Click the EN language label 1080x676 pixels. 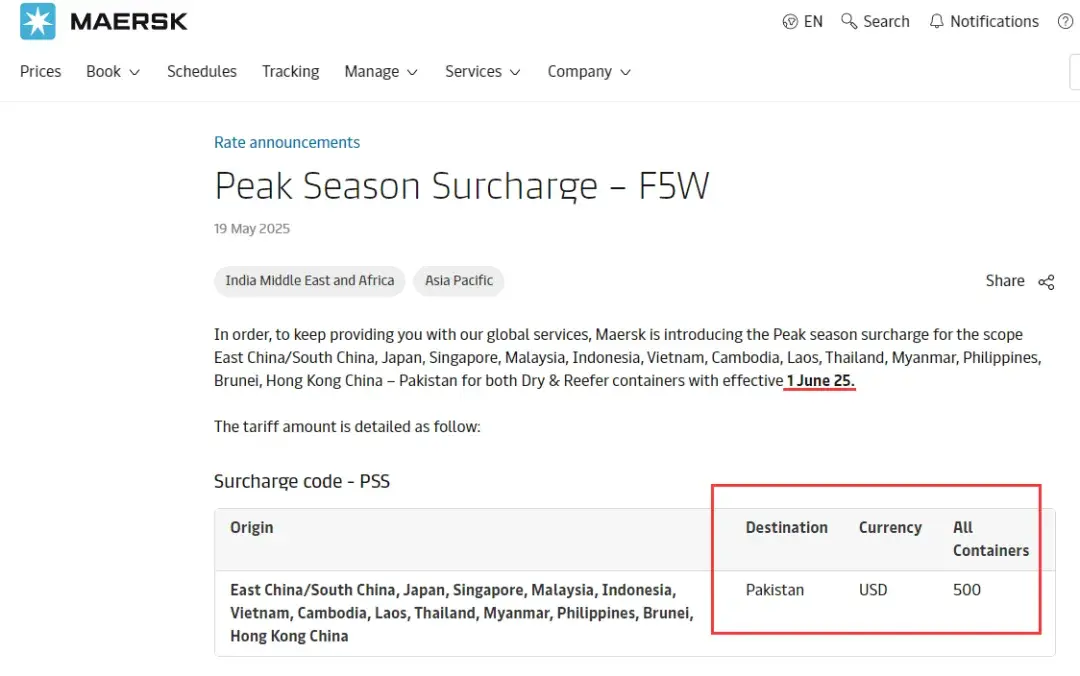pos(813,21)
